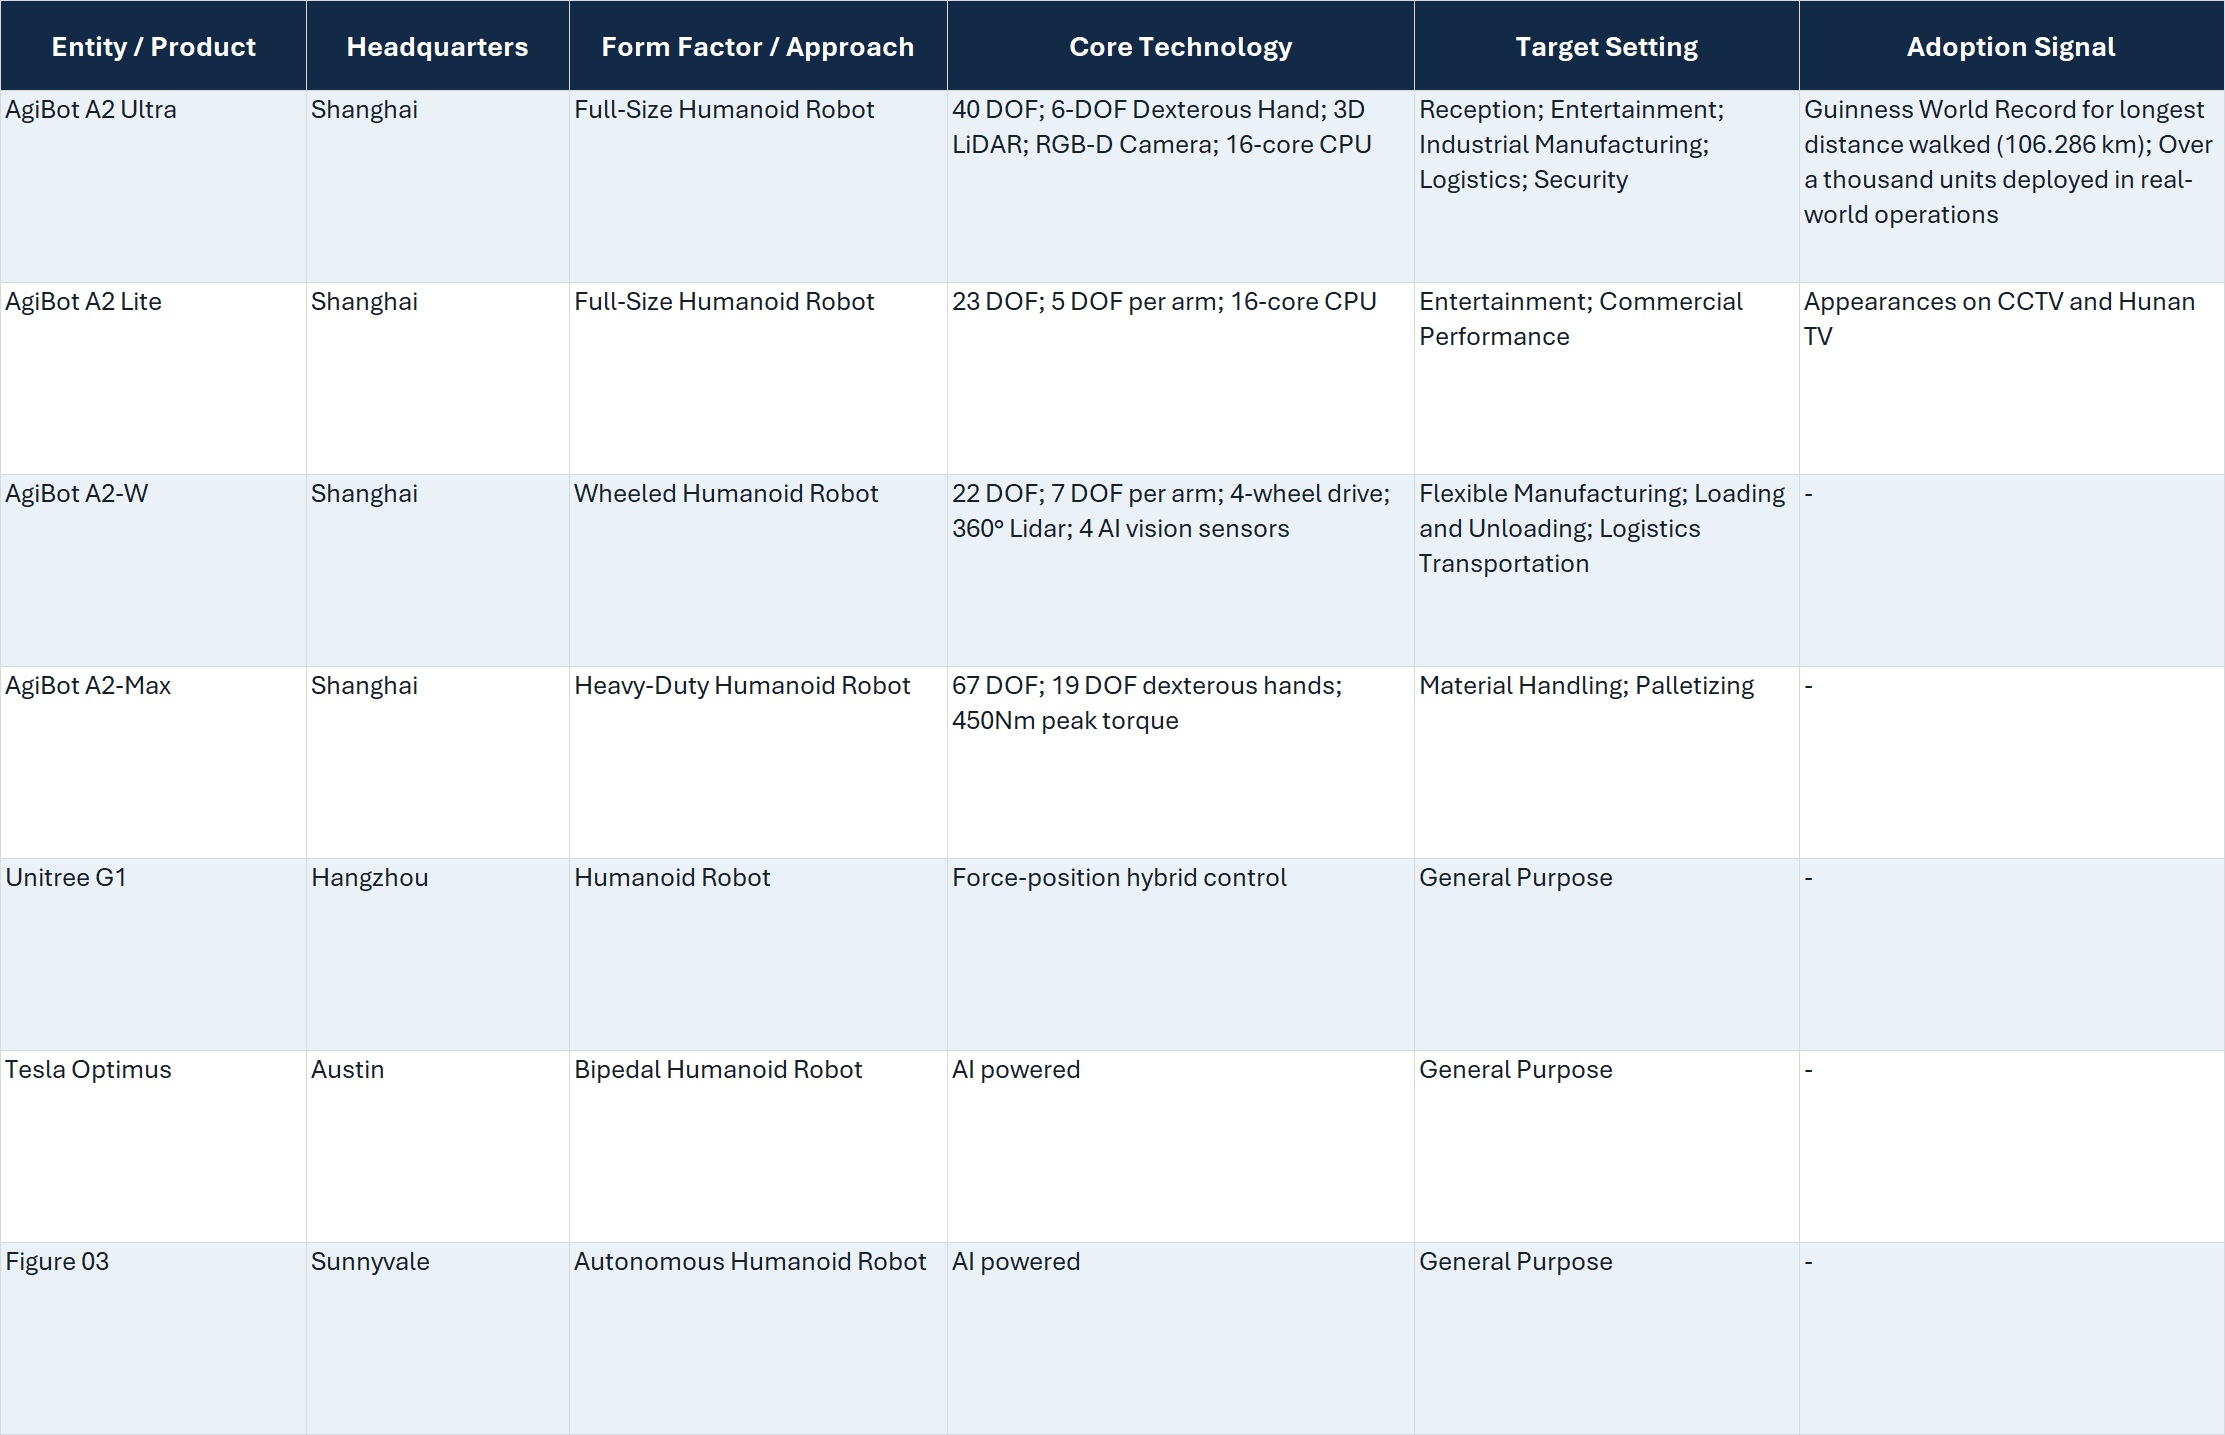Click General Purpose in Tesla Optimus row

click(1606, 1146)
